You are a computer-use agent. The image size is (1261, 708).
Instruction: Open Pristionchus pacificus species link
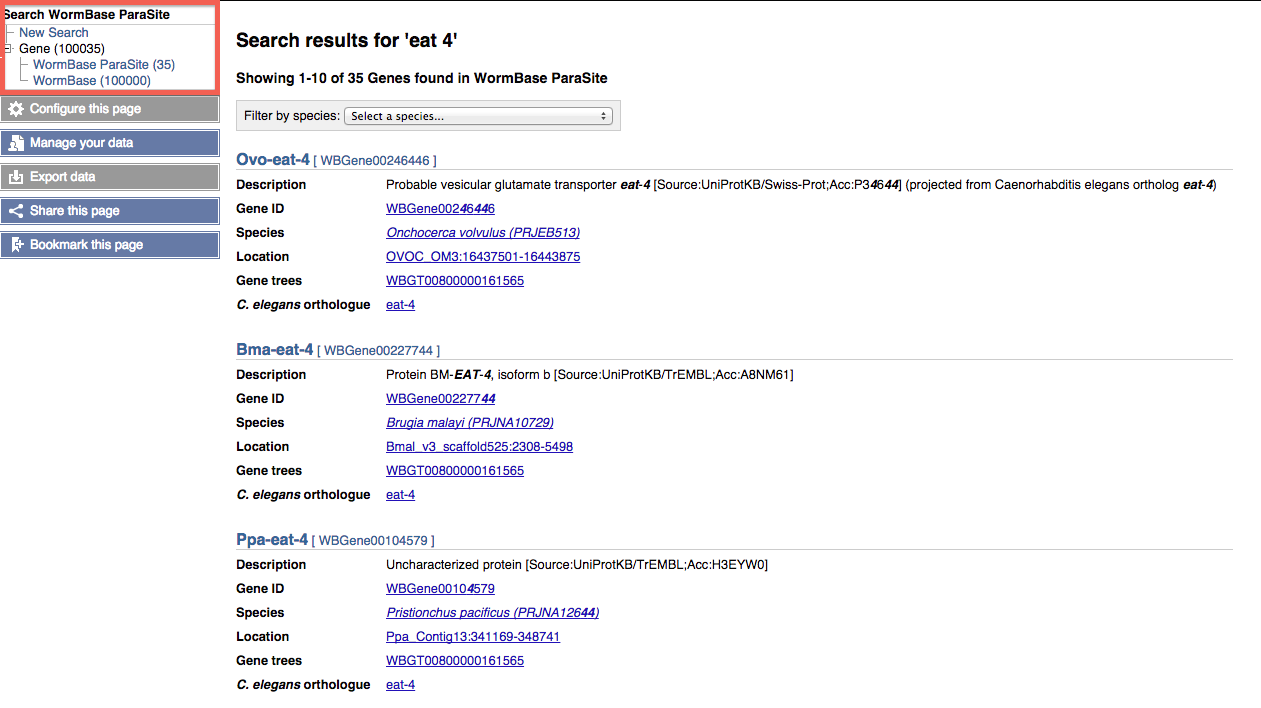coord(492,612)
